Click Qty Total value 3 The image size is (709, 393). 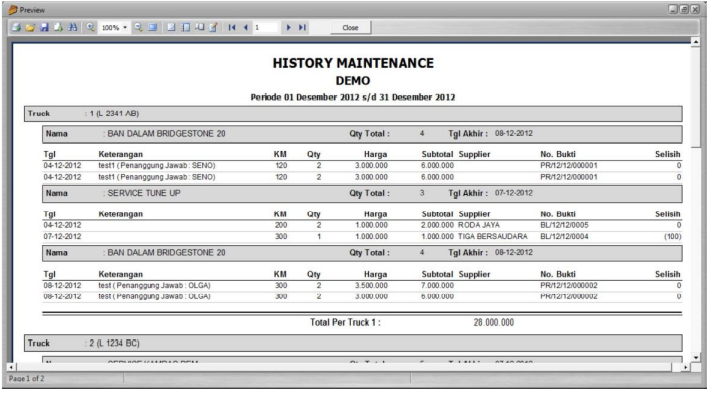click(x=422, y=193)
